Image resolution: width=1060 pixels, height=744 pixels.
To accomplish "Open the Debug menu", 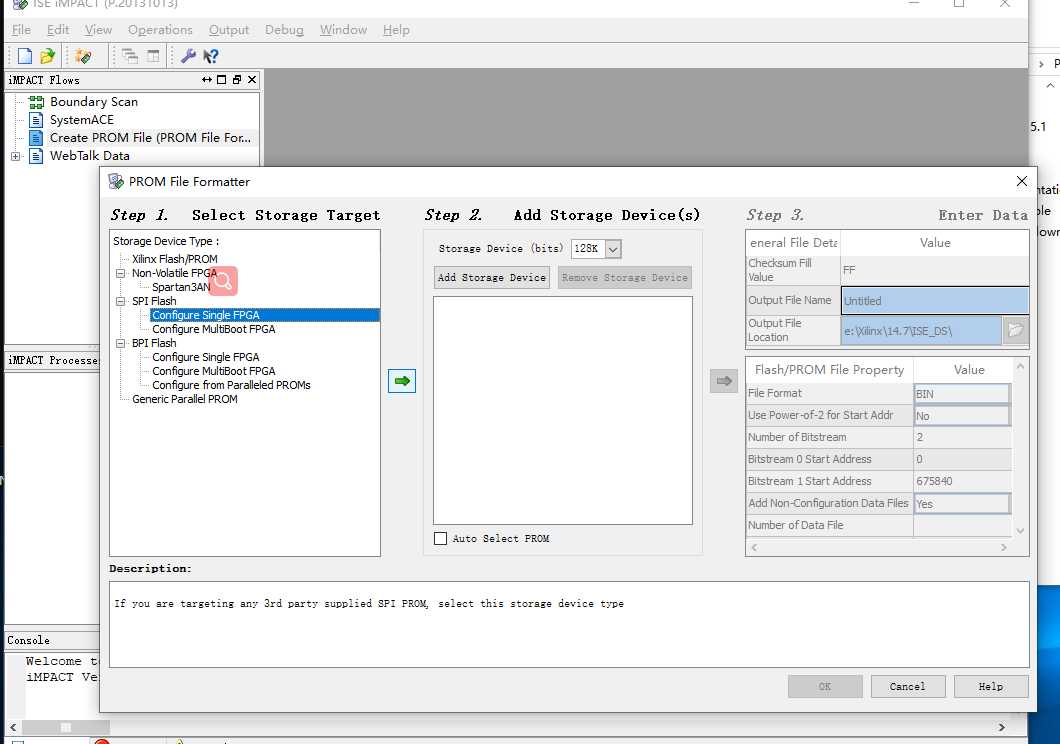I will coord(284,30).
